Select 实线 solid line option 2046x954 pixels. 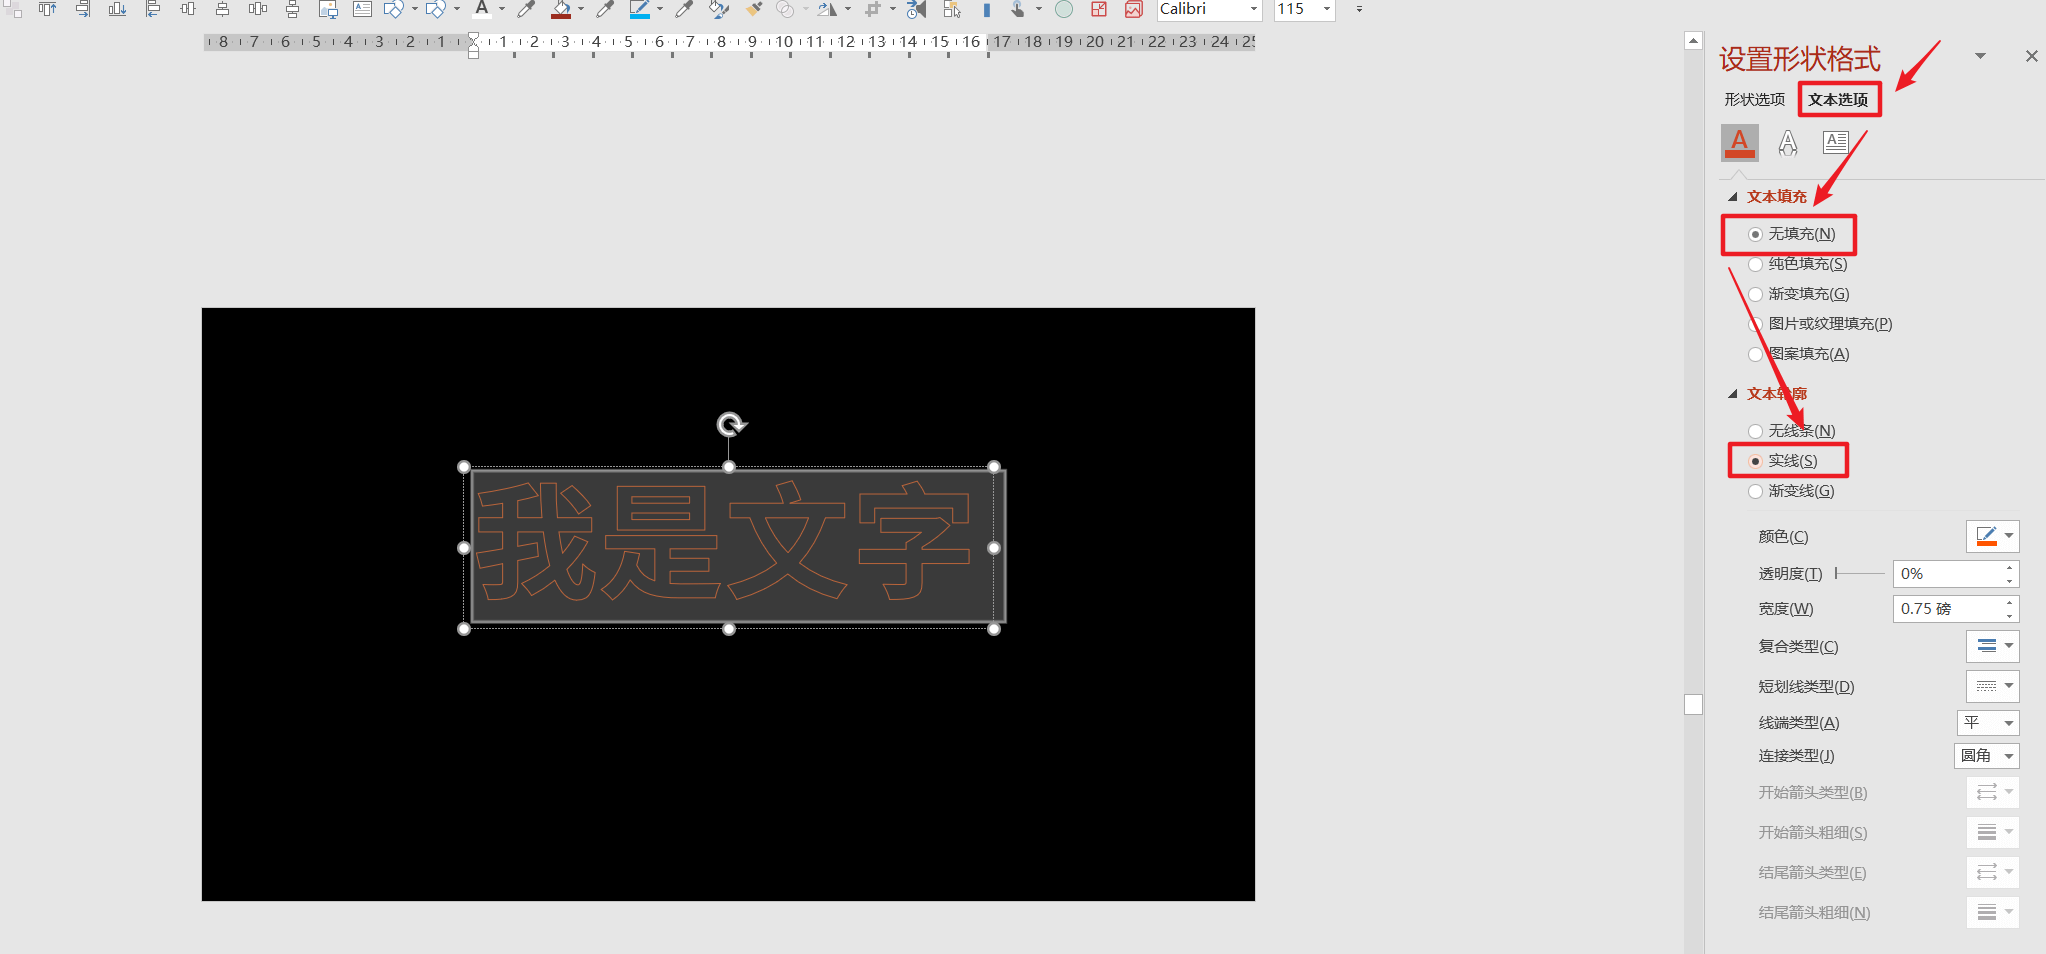[x=1783, y=461]
